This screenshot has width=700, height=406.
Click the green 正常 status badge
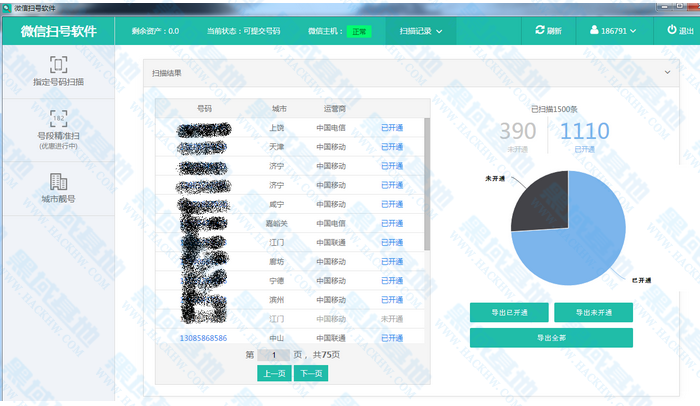pyautogui.click(x=359, y=31)
